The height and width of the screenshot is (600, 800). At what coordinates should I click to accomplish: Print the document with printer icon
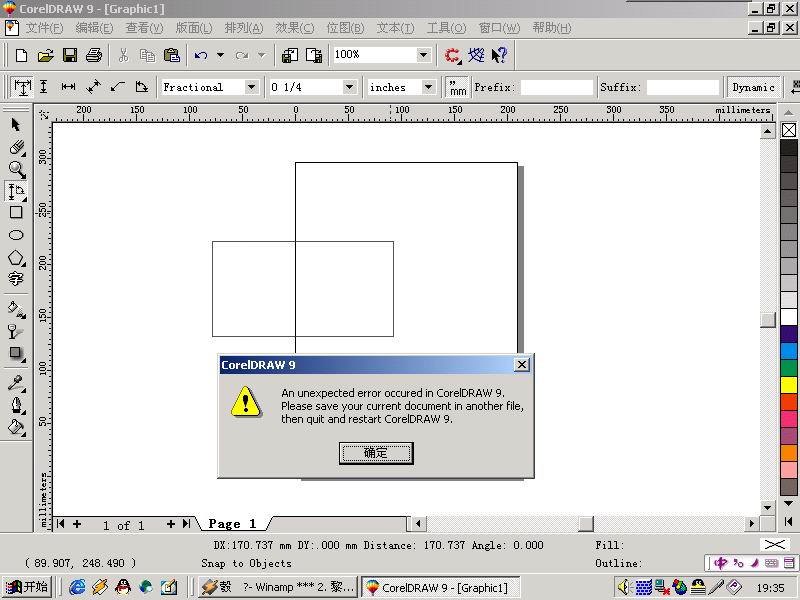[94, 55]
